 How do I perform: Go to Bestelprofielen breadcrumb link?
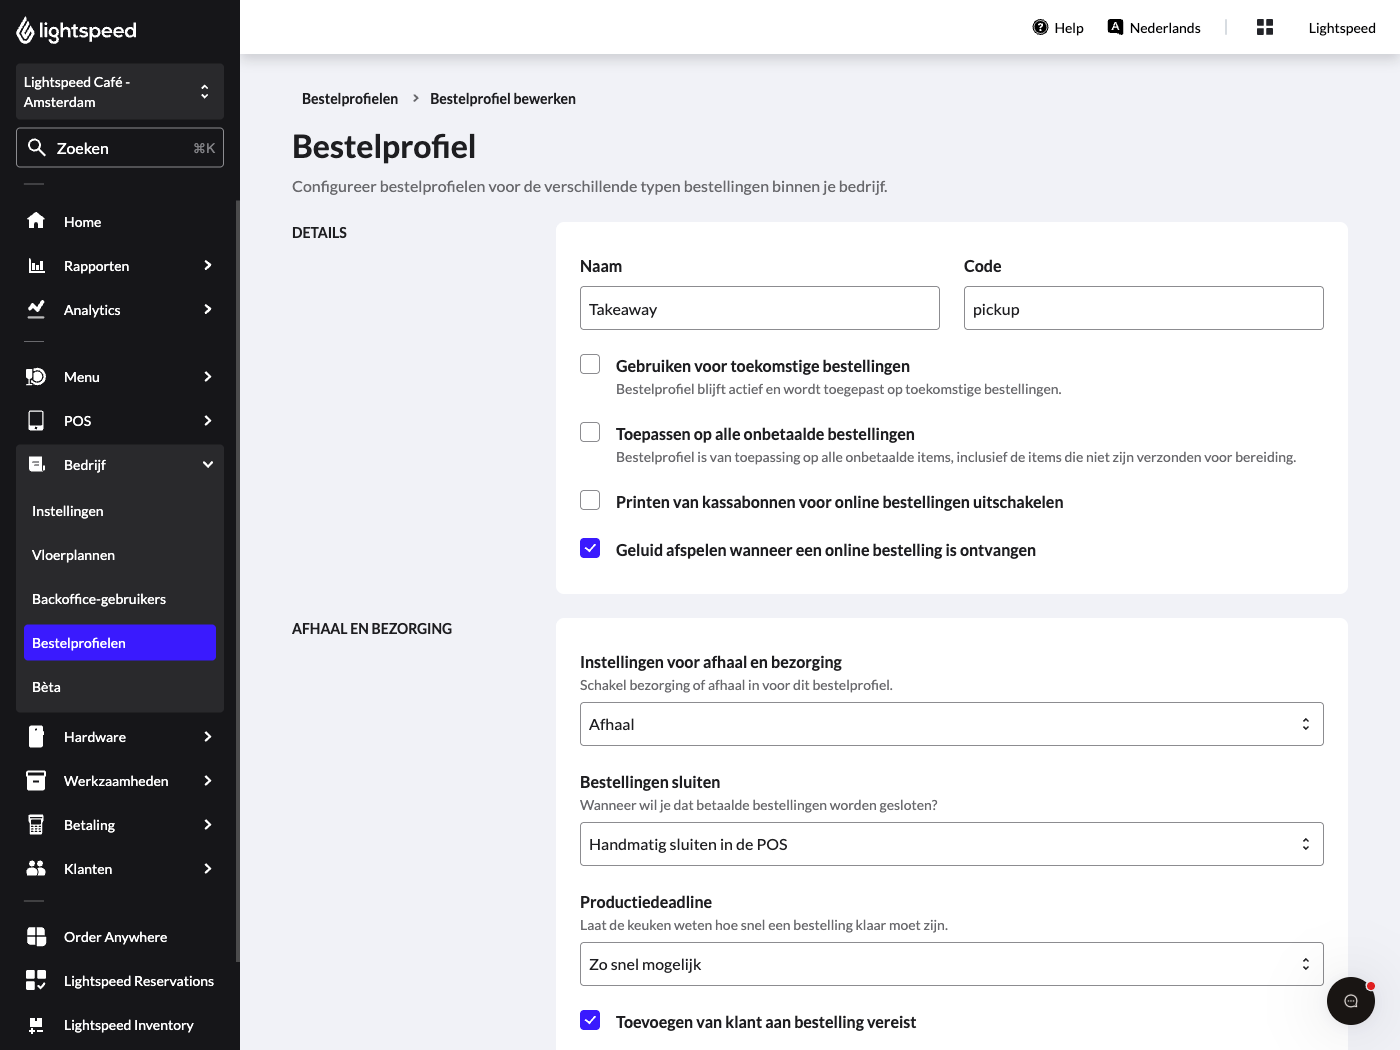point(350,98)
